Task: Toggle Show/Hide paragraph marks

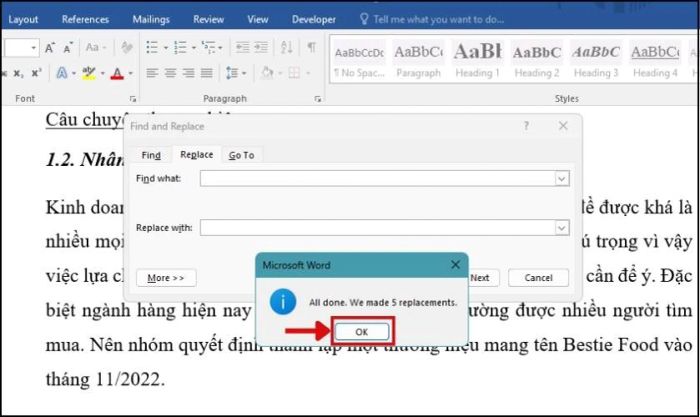Action: 312,47
